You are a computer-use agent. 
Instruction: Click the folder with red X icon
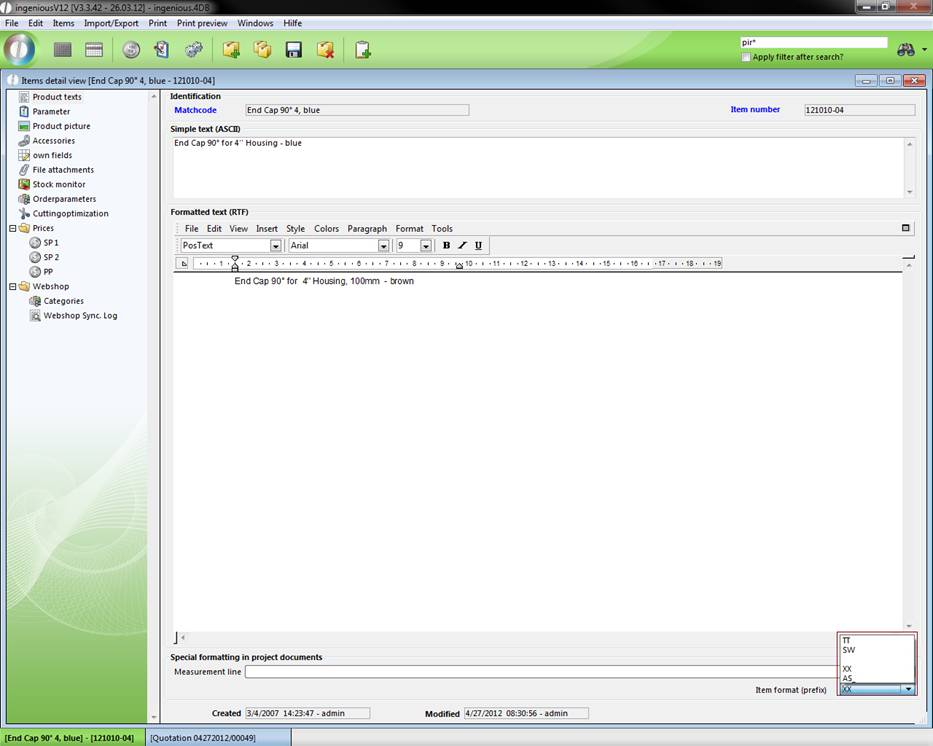[x=325, y=50]
